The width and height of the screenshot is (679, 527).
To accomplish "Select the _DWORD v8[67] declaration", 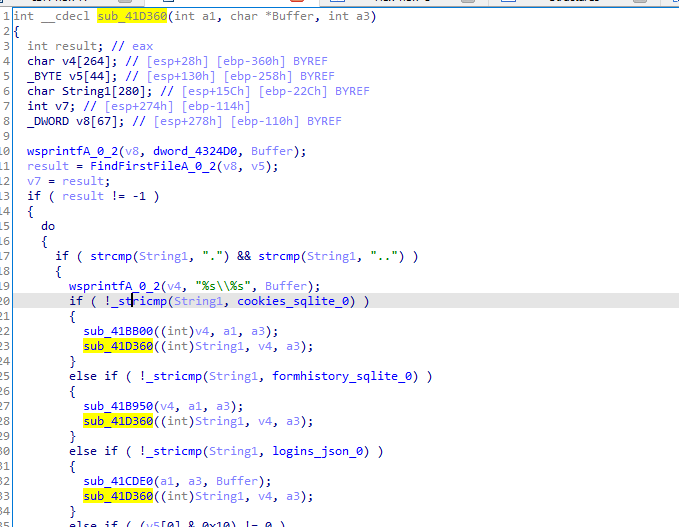I will coord(75,121).
